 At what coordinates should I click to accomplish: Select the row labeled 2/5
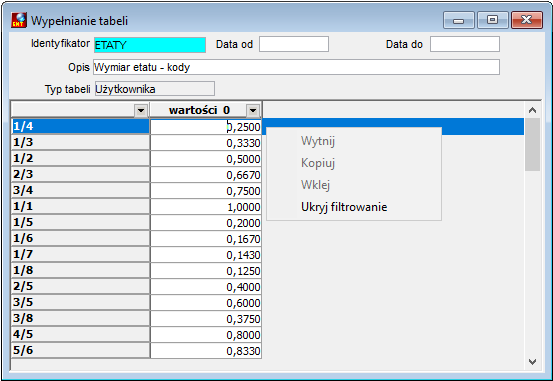coord(80,286)
